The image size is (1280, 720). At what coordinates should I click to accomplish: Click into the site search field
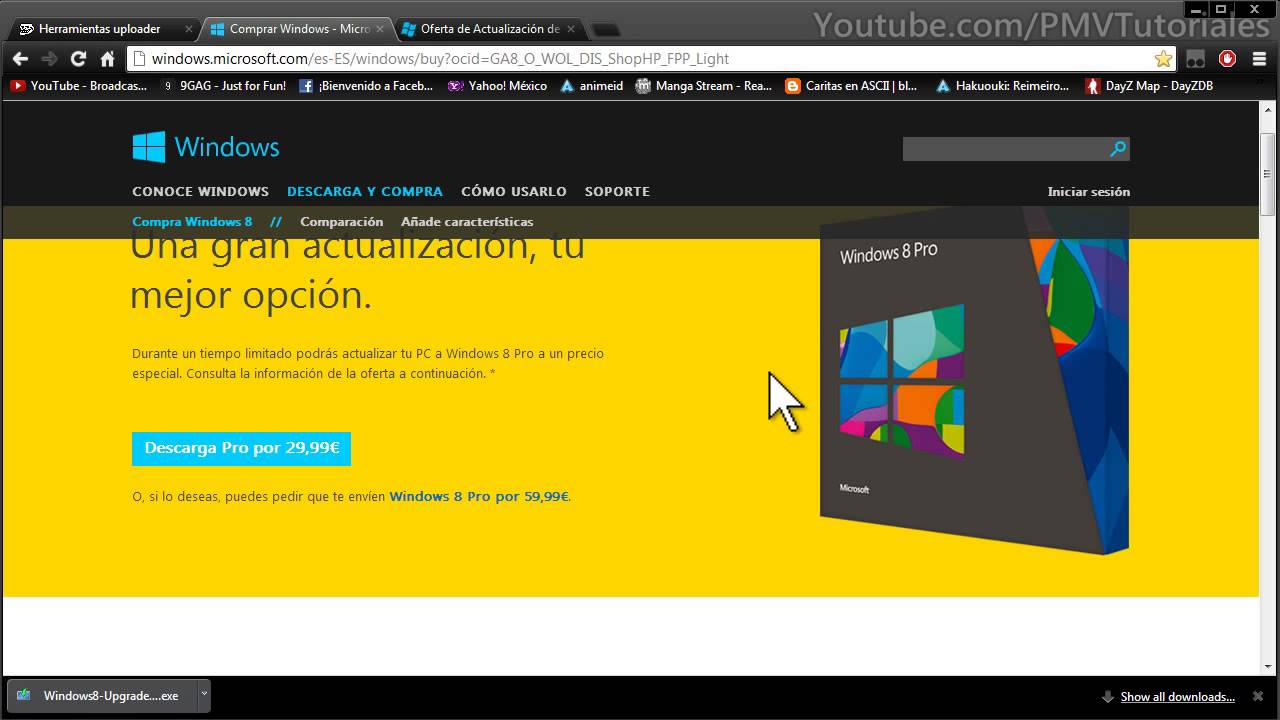[x=1004, y=149]
